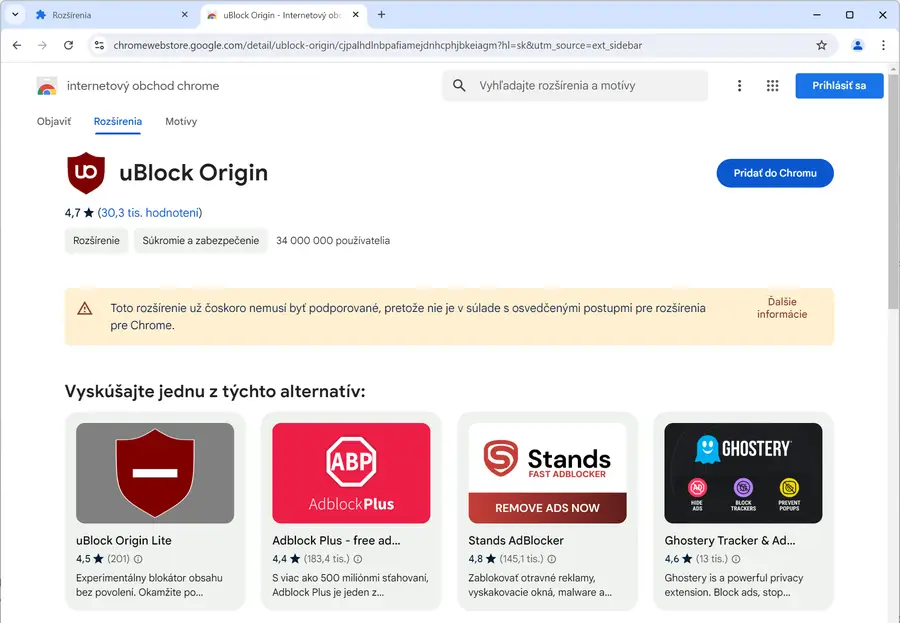The image size is (900, 623).
Task: Open the Adblock Plus thumbnail card
Action: pyautogui.click(x=351, y=473)
